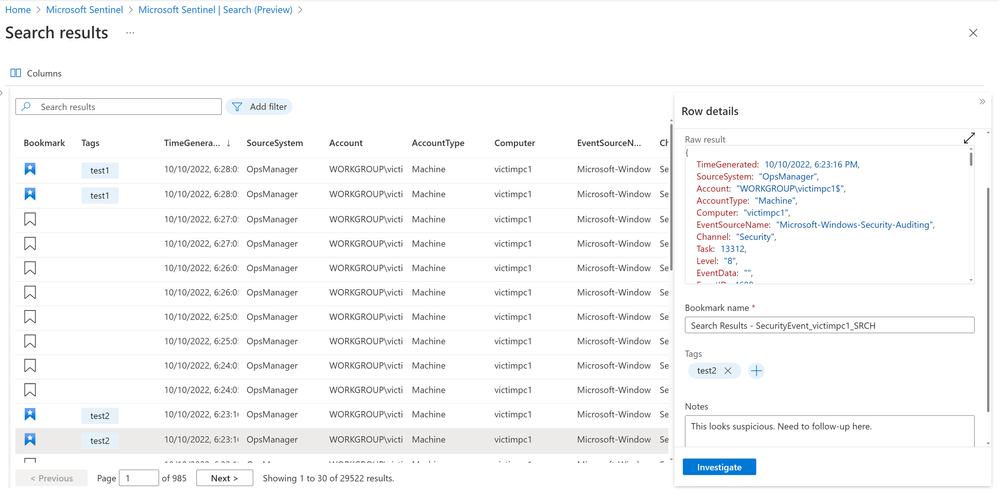The width and height of the screenshot is (999, 494).
Task: Select the test1 tag in the second row
Action: pos(100,195)
